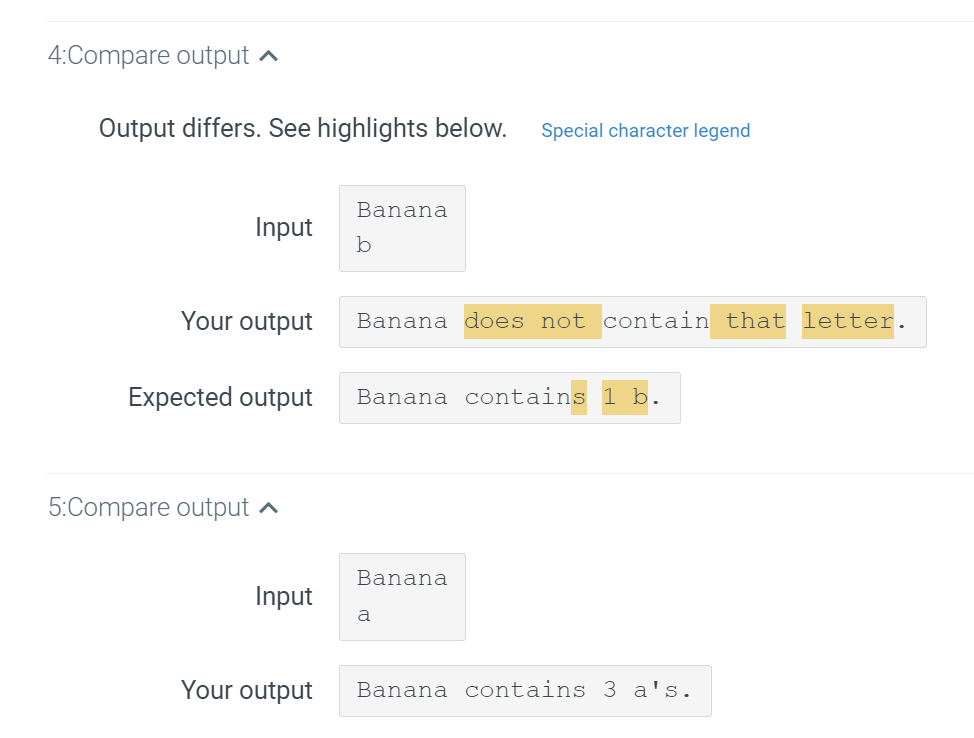Collapse test 5 using its chevron arrow
This screenshot has height=738, width=974.
(268, 509)
